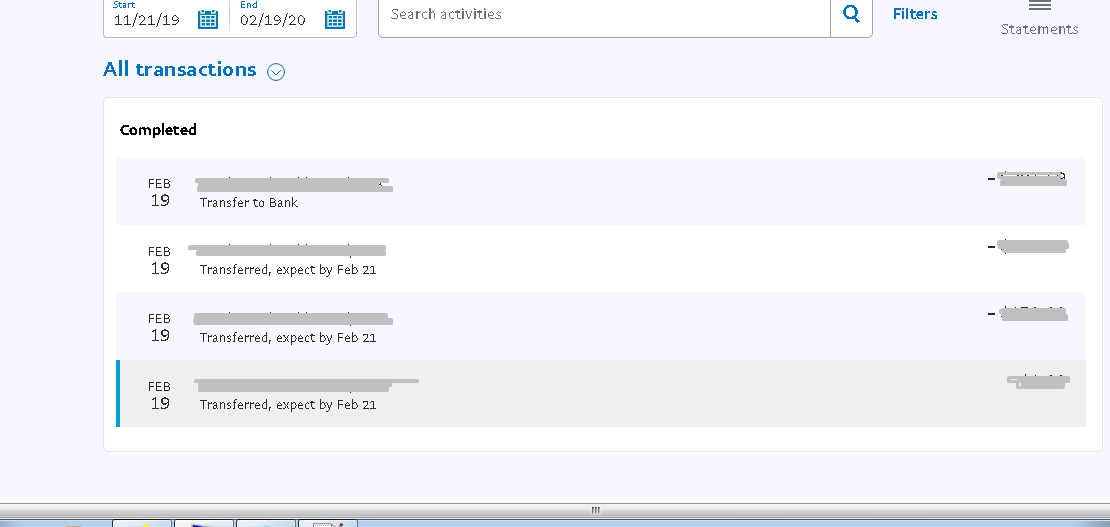Open the Filters link
The width and height of the screenshot is (1110, 527).
coord(915,13)
